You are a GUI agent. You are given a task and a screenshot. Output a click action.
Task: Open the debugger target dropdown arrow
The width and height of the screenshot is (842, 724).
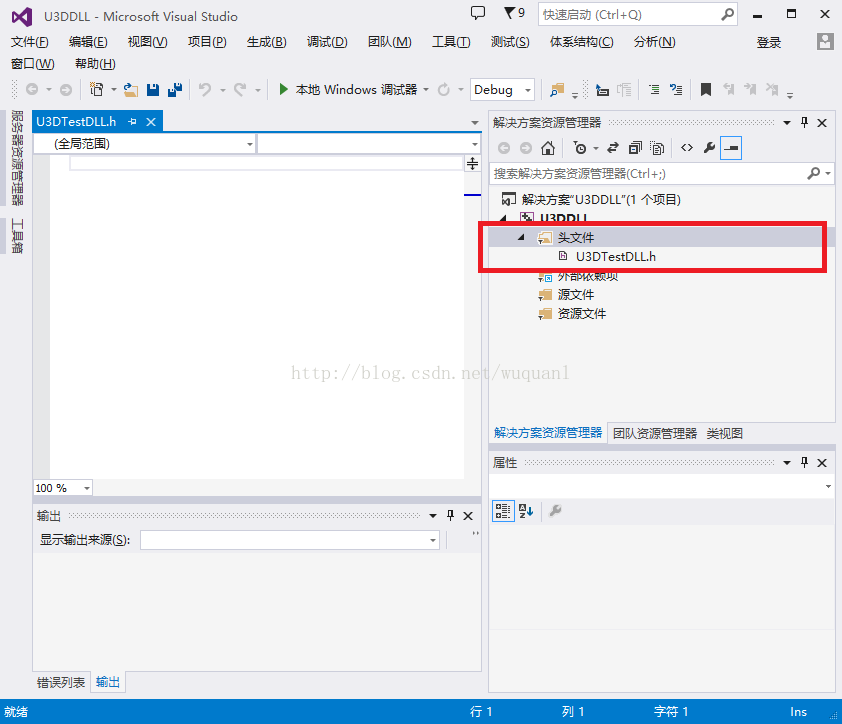click(x=426, y=90)
